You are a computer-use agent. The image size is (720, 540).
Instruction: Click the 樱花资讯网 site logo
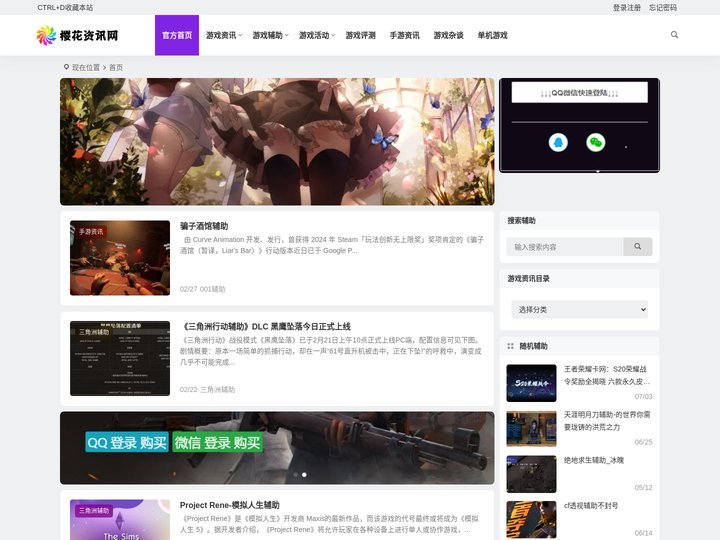(78, 35)
